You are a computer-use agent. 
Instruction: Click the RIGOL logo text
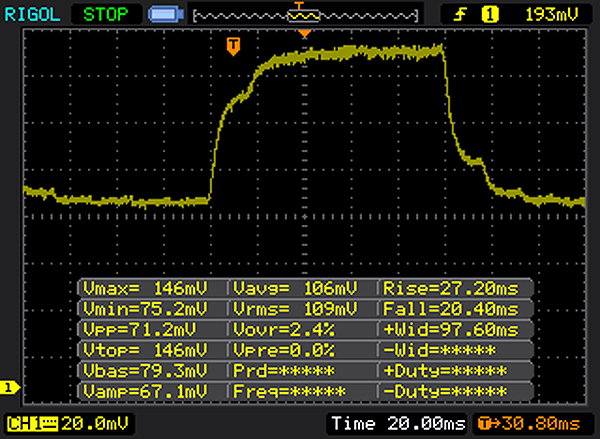[x=32, y=15]
